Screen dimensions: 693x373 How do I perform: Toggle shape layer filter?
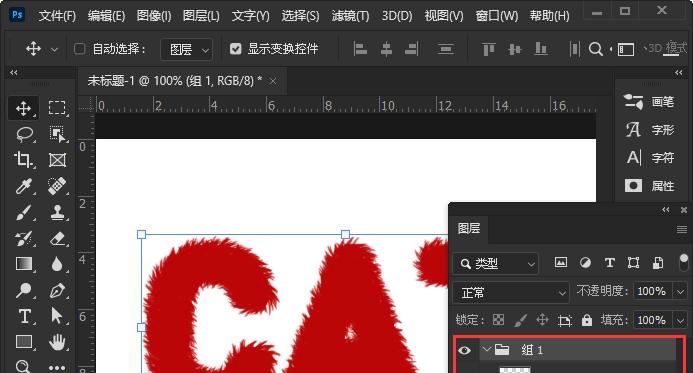(x=633, y=263)
